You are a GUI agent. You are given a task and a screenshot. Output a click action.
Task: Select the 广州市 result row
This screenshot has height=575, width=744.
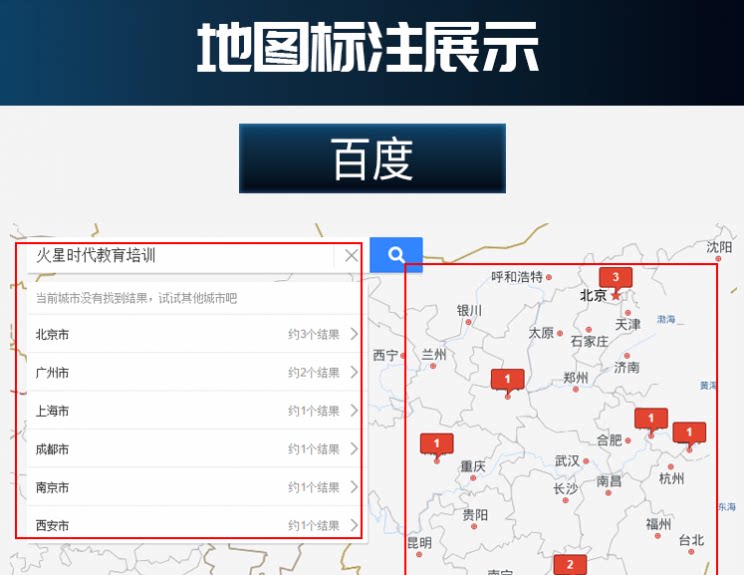point(195,372)
